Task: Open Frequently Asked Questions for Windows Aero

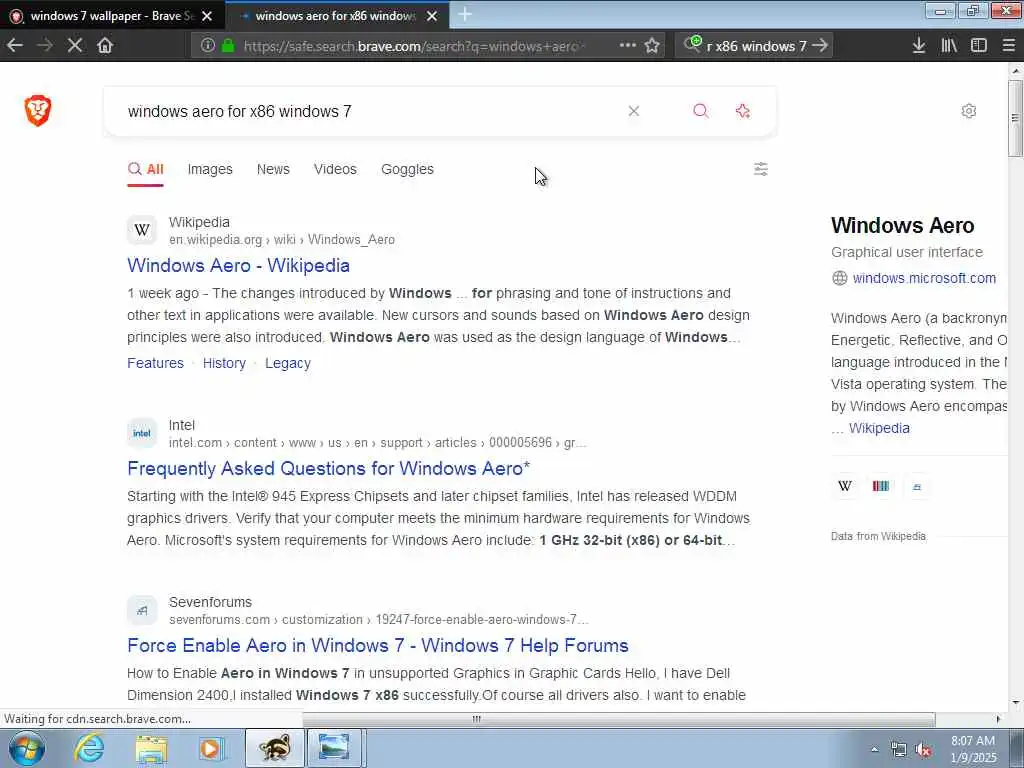Action: [x=328, y=468]
